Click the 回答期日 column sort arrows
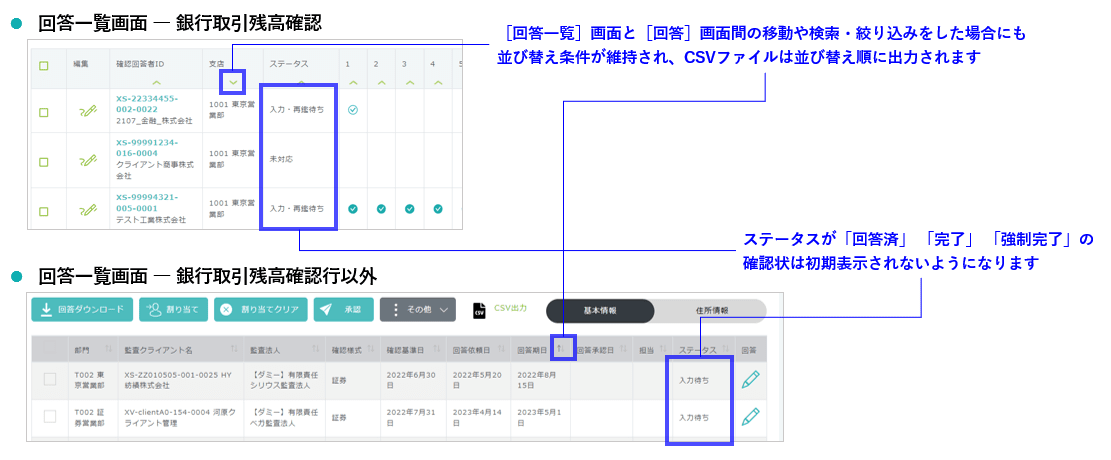 (561, 349)
